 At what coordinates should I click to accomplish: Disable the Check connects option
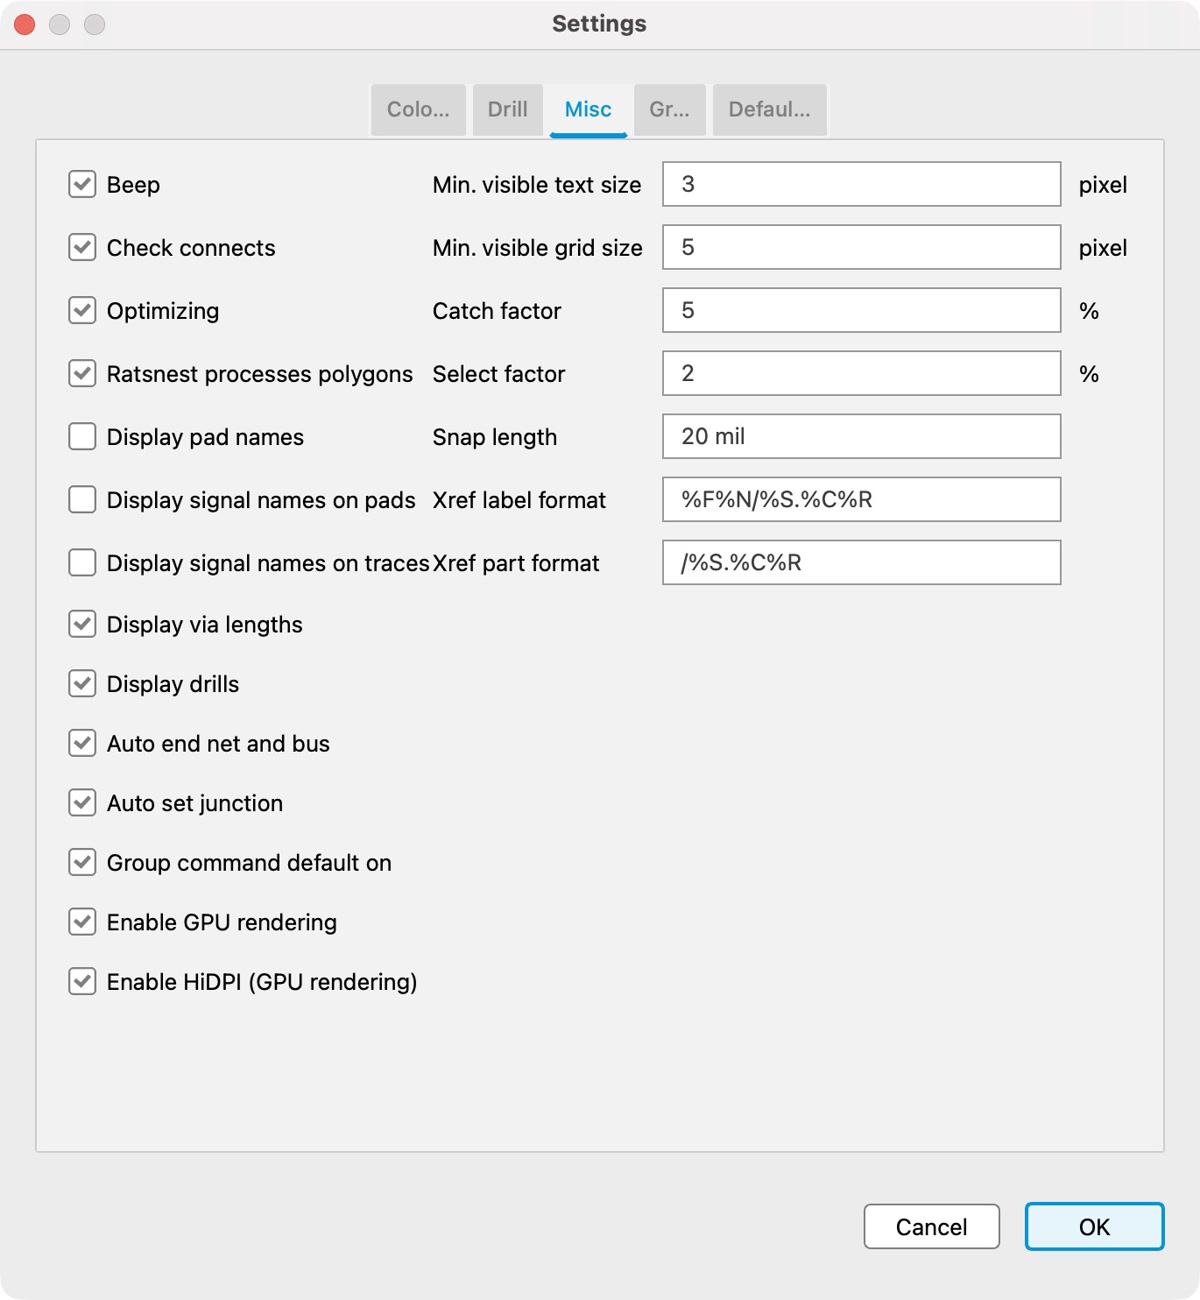click(x=82, y=247)
